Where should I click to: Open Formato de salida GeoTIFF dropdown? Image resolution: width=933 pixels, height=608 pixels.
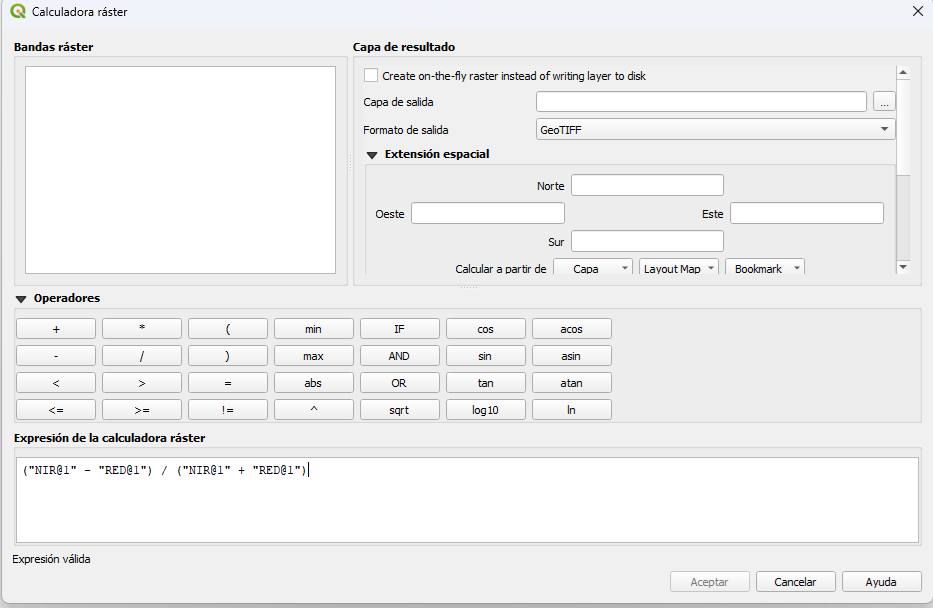coord(715,130)
